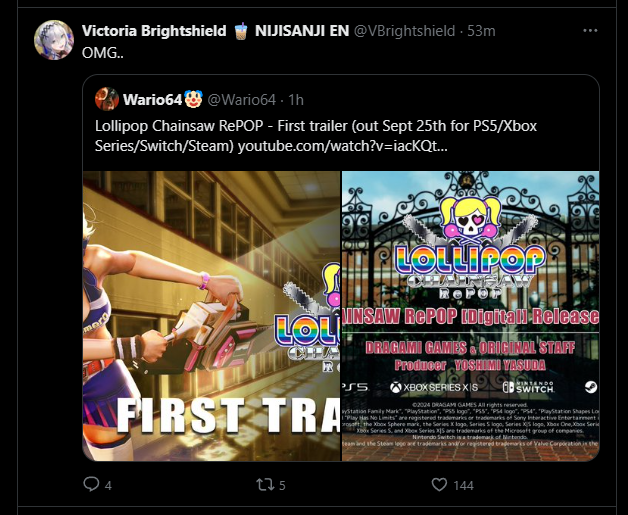
Task: Click the Wario64 display name
Action: click(x=153, y=100)
